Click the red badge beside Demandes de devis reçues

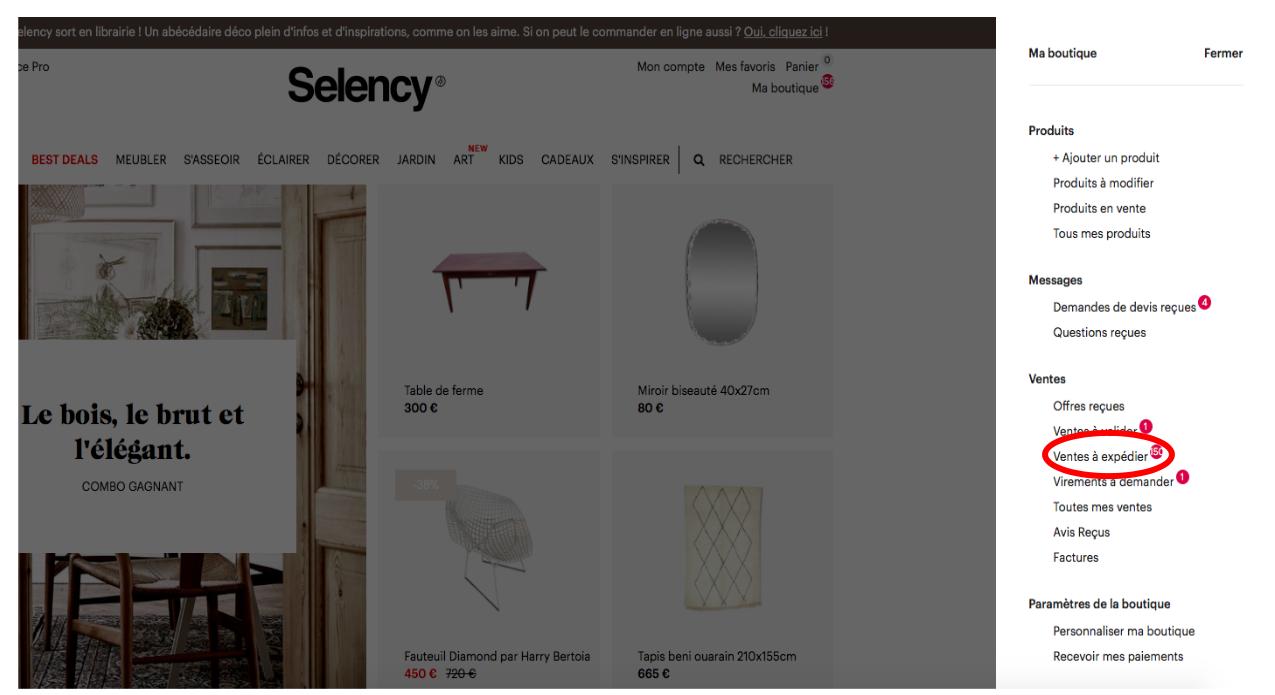[x=1204, y=301]
